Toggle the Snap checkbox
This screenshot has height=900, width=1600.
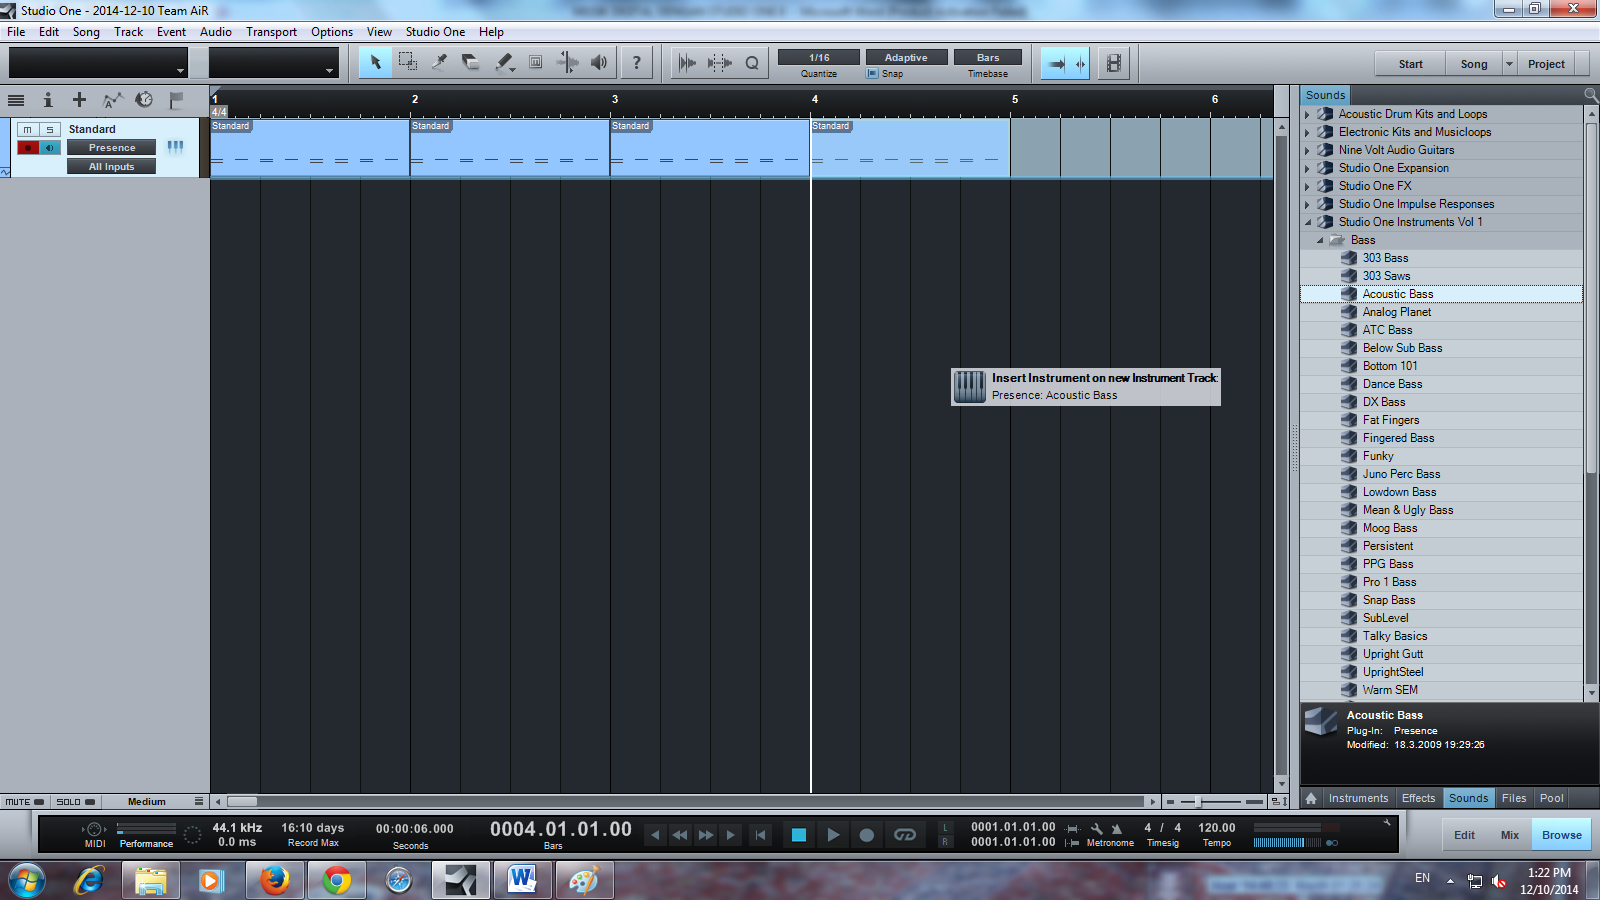coord(872,74)
